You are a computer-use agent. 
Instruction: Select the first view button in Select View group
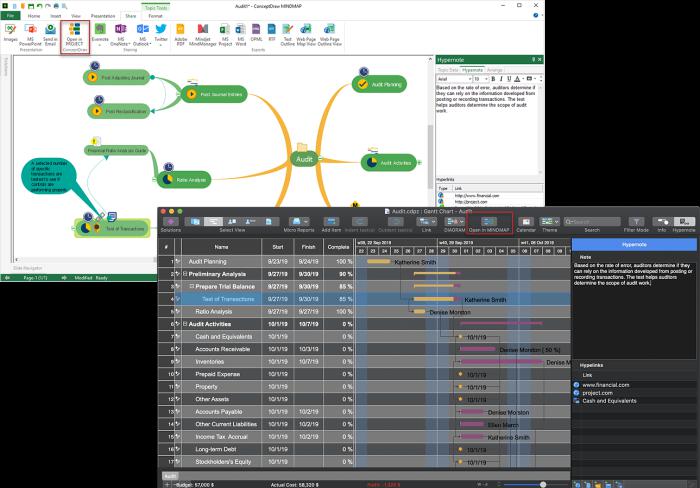195,221
